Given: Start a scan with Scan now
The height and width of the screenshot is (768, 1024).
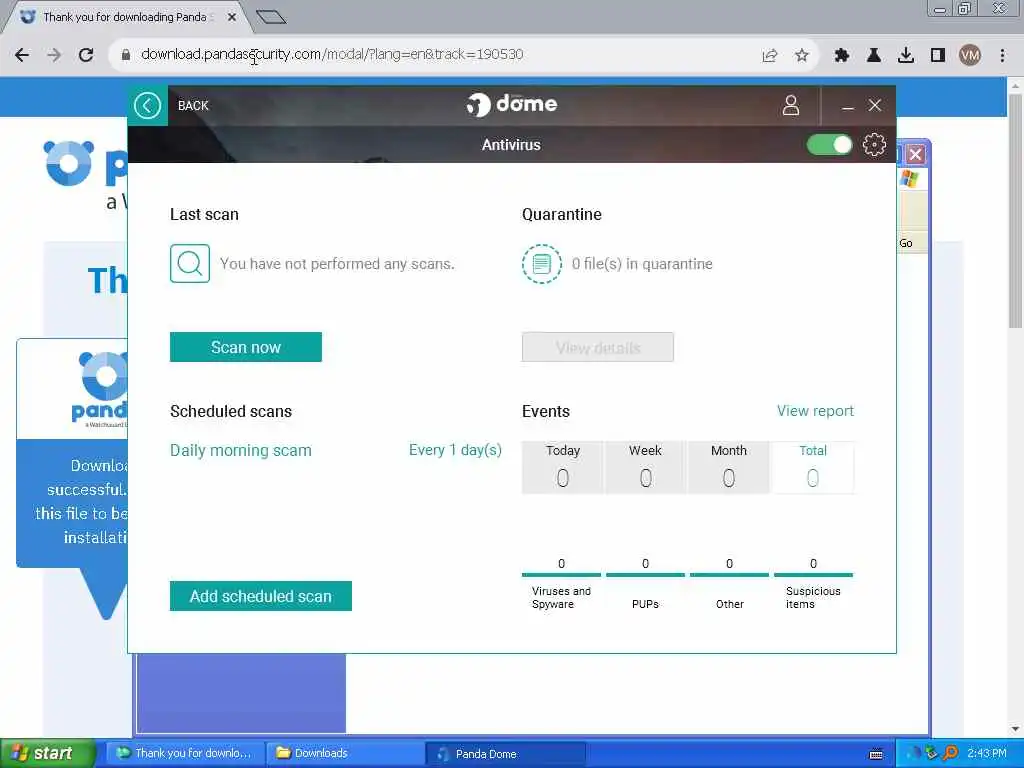Looking at the screenshot, I should 246,347.
